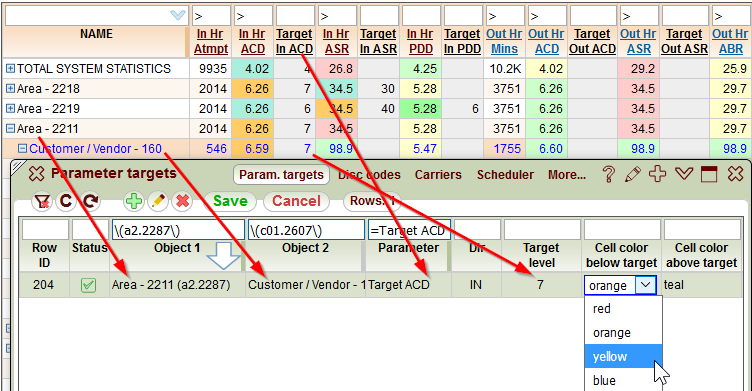Collapse Area - 2211 row

tap(10, 129)
